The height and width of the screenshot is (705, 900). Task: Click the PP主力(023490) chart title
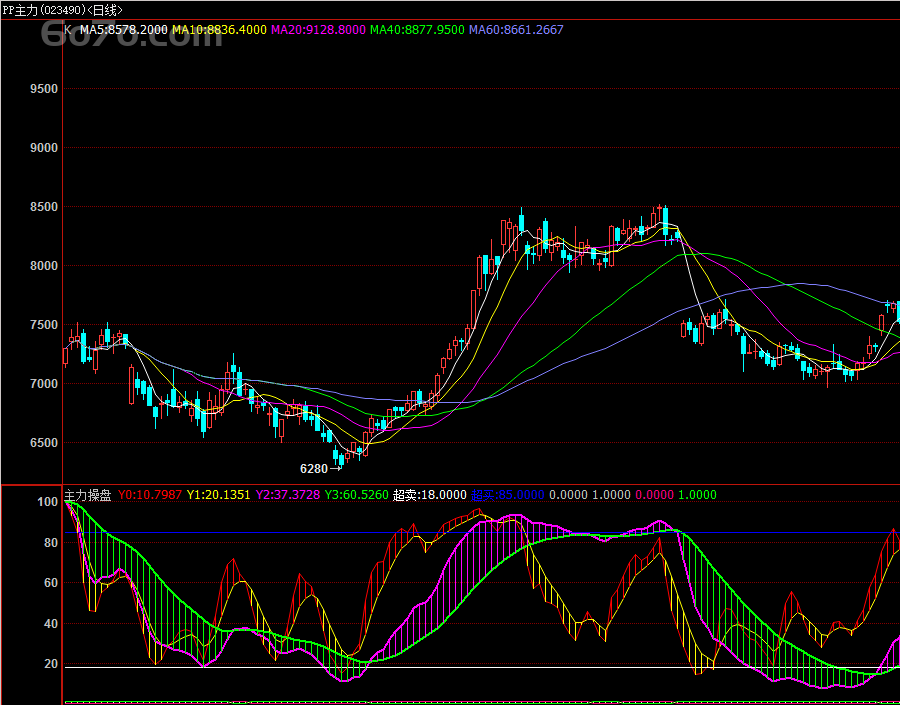[x=43, y=9]
